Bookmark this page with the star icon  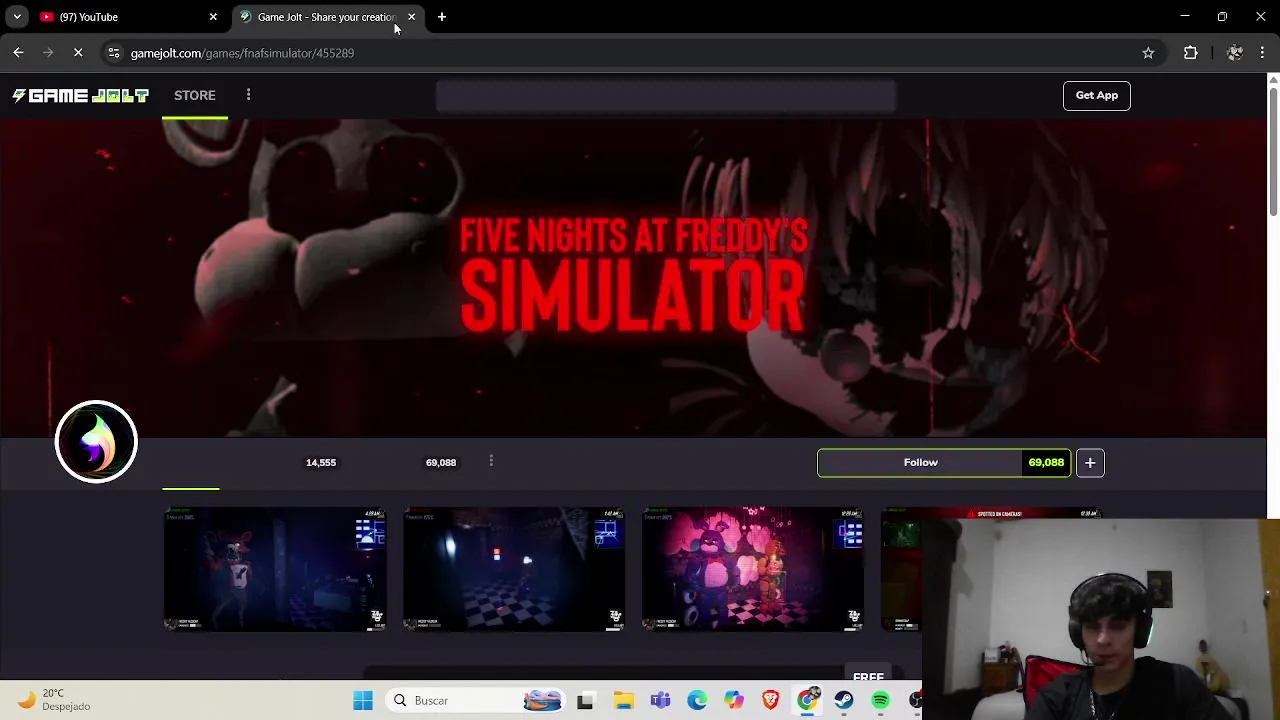click(x=1148, y=53)
